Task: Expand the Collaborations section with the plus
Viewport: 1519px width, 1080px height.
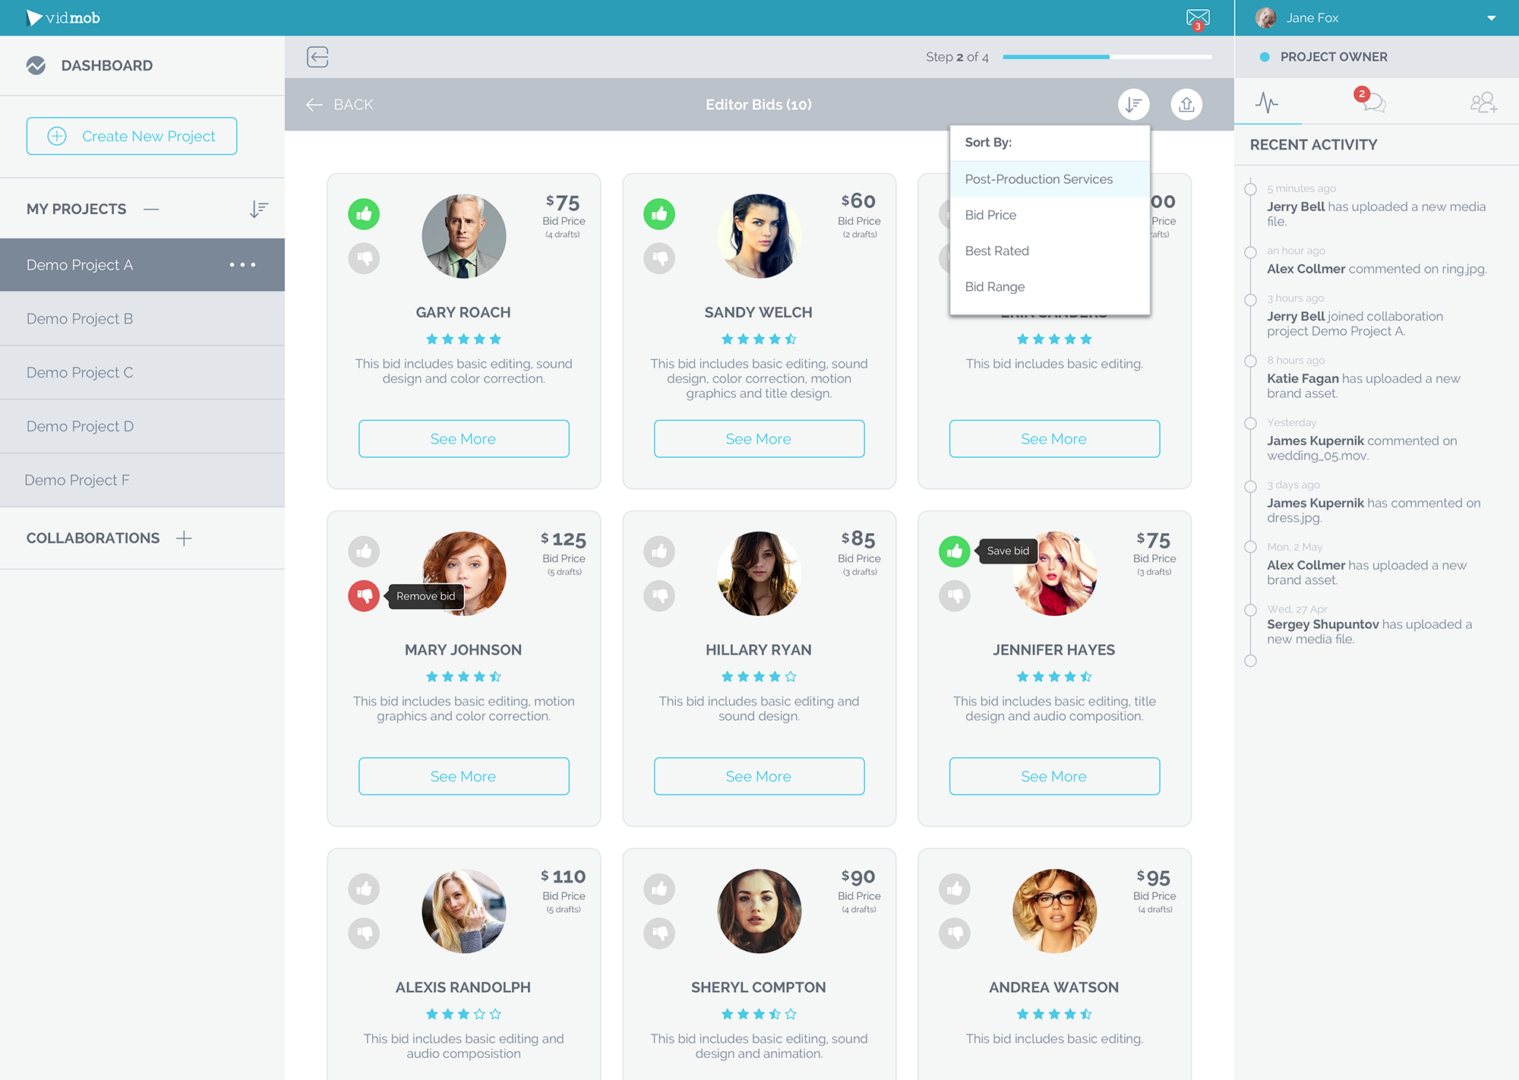Action: point(184,538)
